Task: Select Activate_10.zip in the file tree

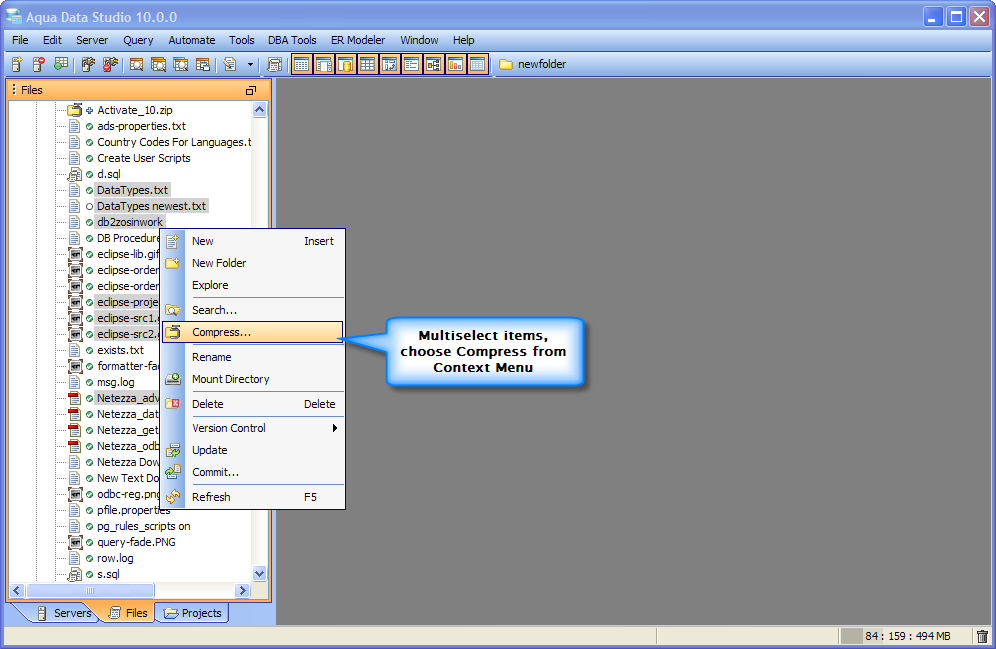Action: point(134,110)
